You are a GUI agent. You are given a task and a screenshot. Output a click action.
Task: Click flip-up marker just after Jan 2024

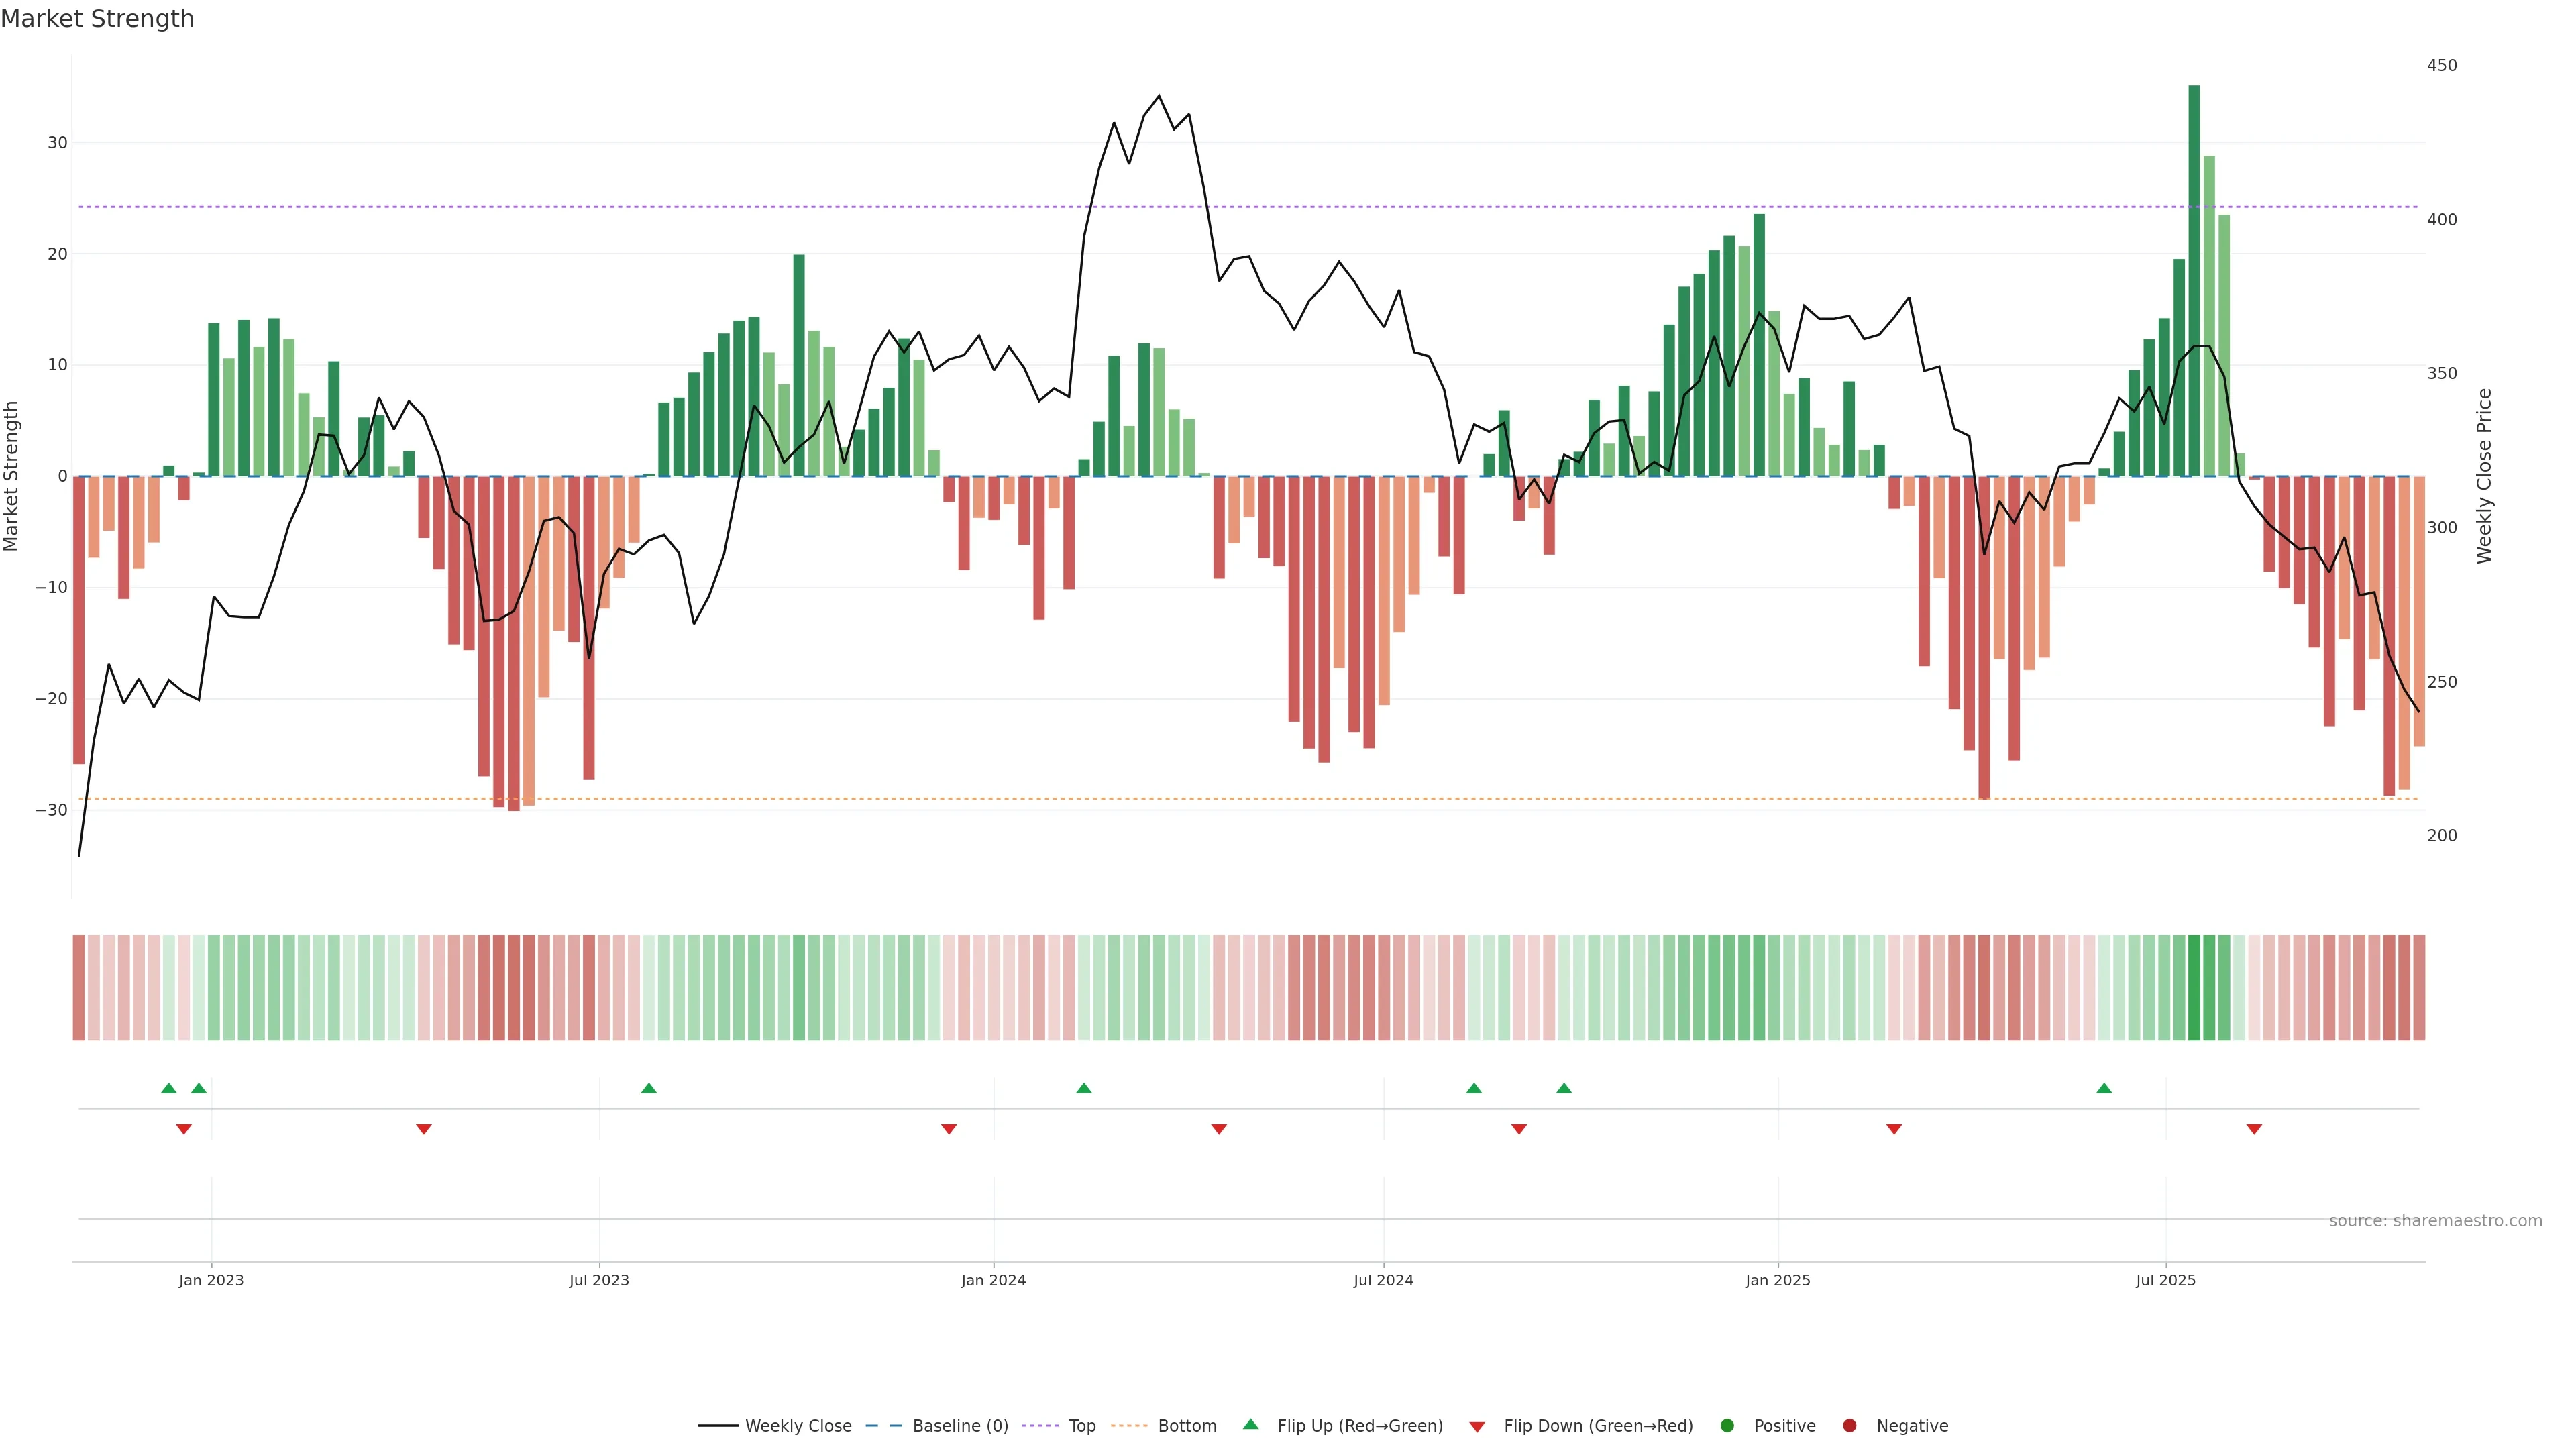tap(1084, 1088)
